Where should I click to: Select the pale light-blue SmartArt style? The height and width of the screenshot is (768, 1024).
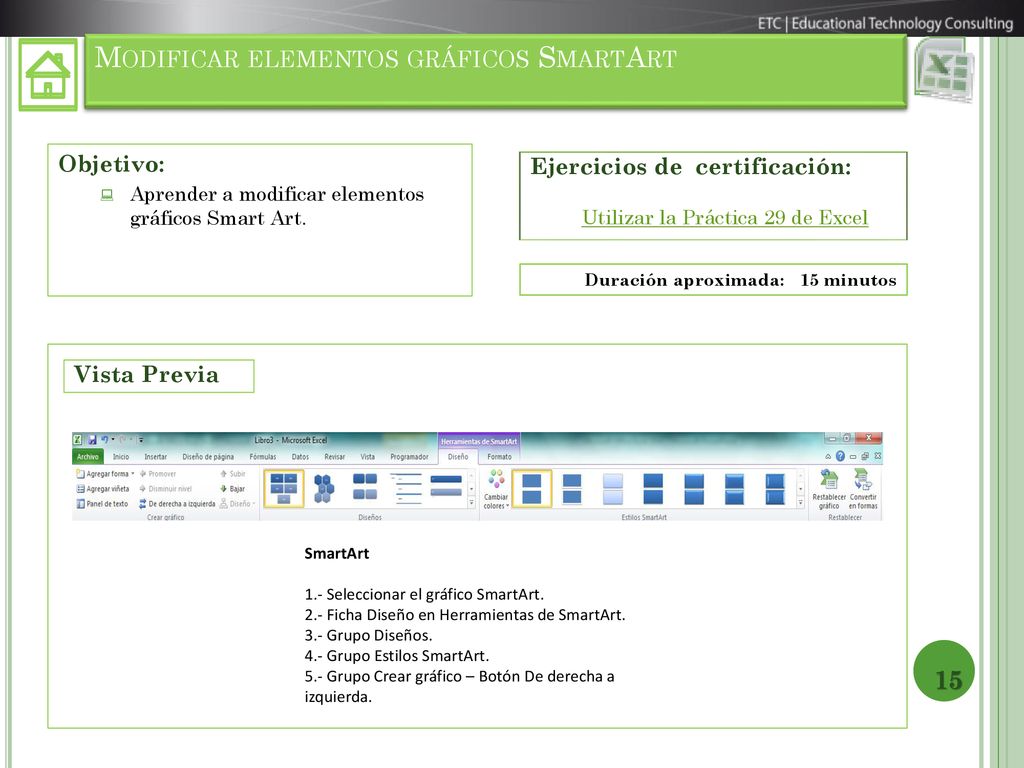[x=613, y=489]
